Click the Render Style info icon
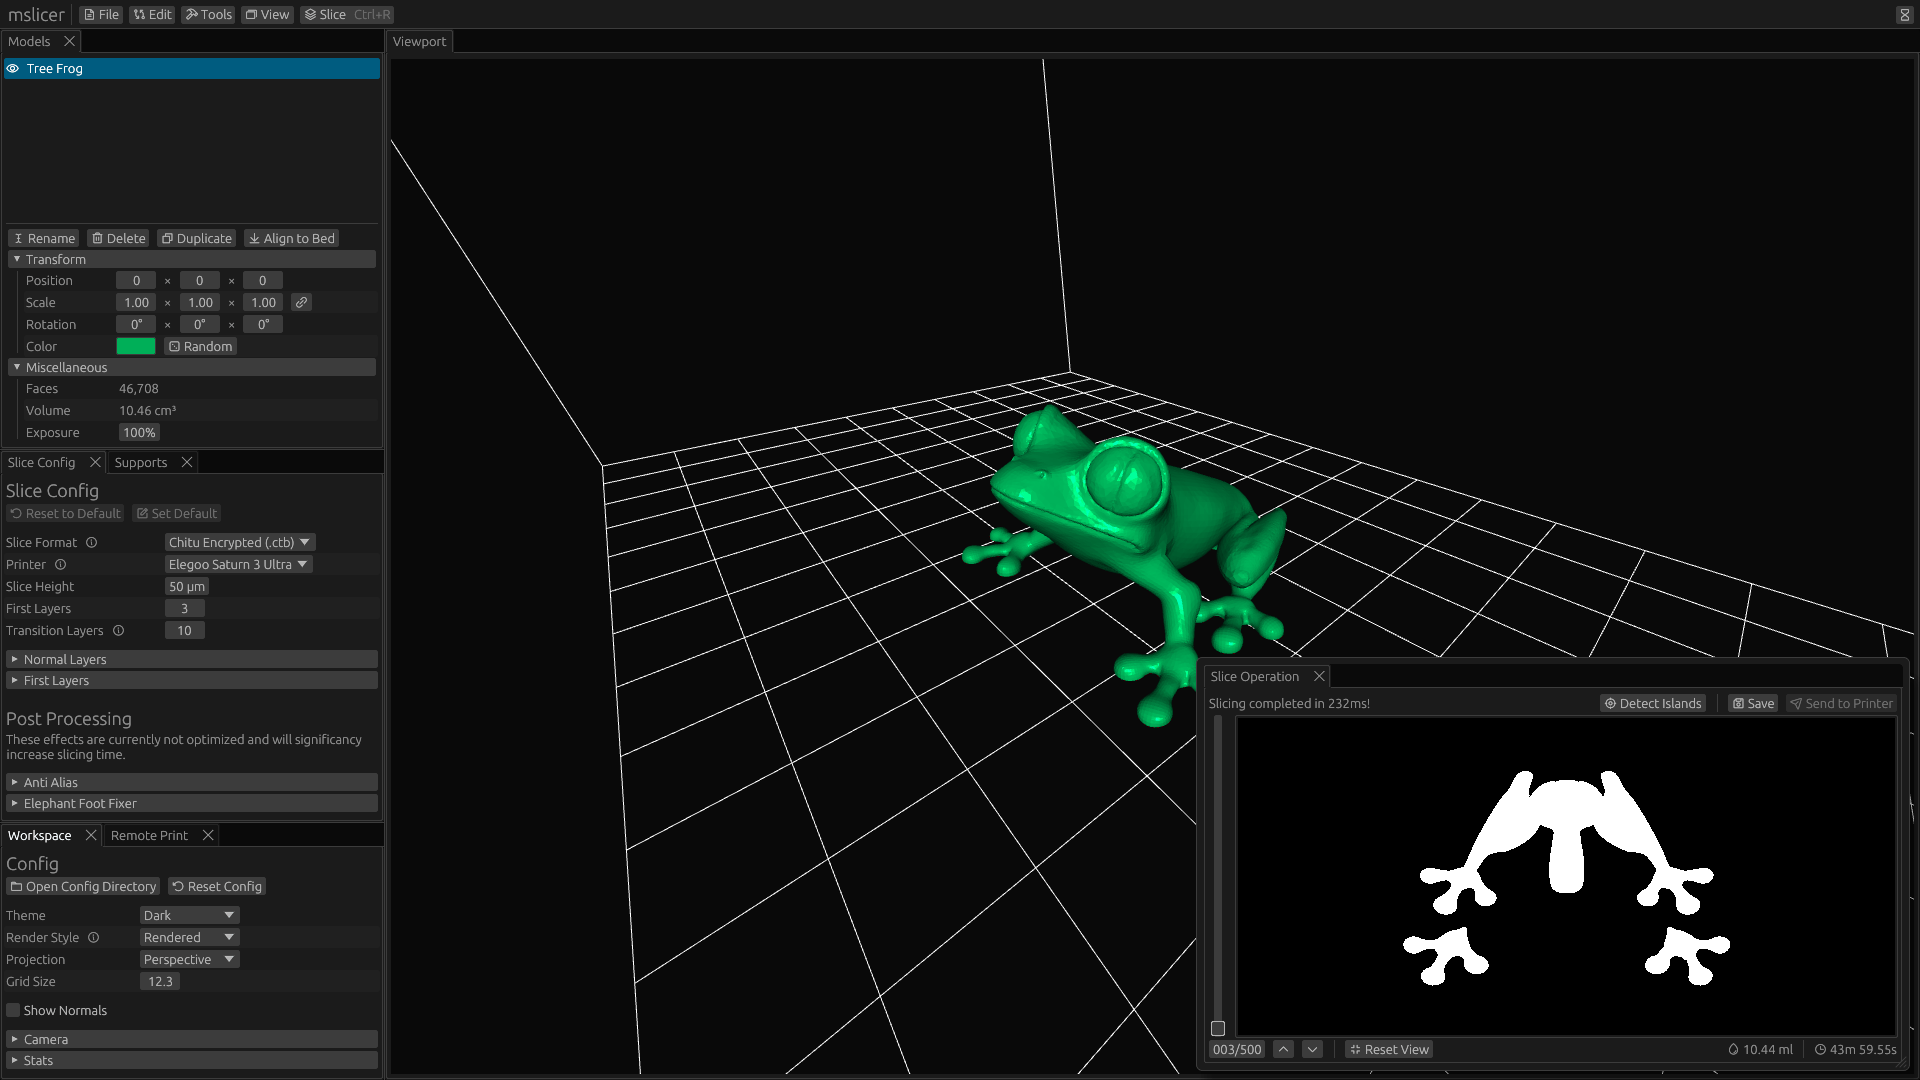The width and height of the screenshot is (1920, 1080). click(93, 937)
